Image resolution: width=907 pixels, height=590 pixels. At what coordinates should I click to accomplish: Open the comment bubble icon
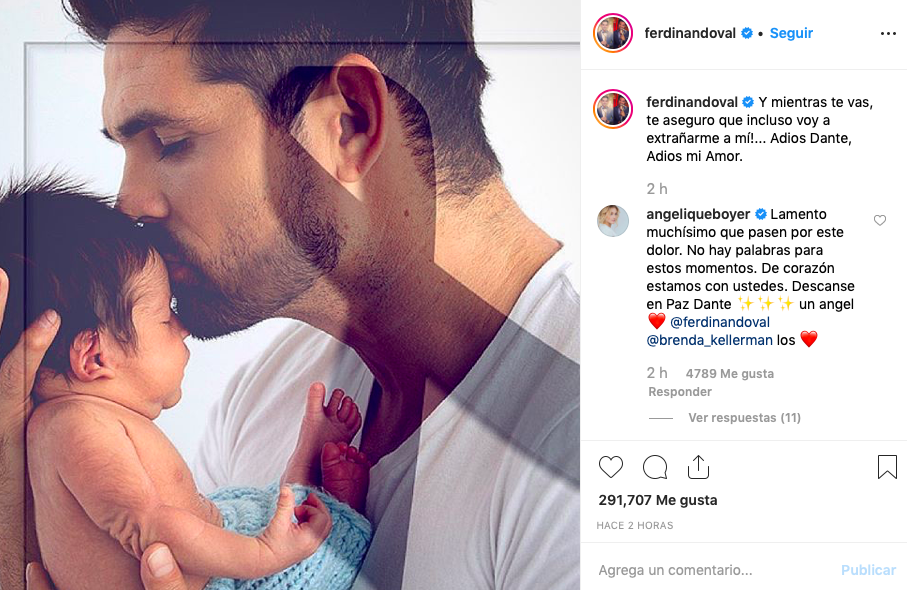[x=655, y=467]
